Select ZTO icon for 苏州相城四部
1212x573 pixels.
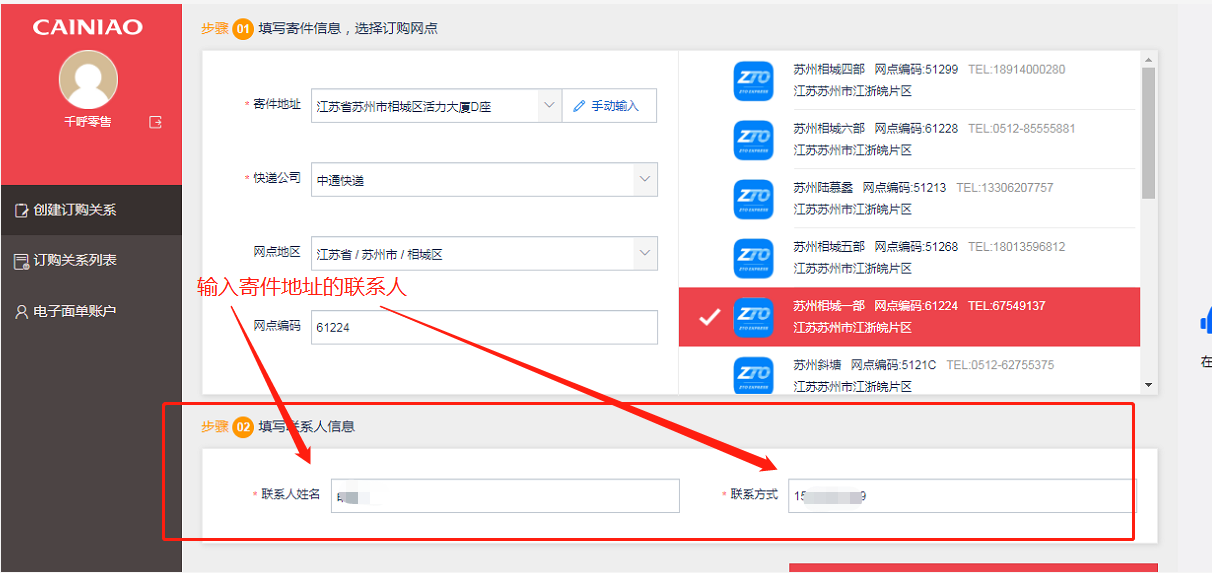[753, 80]
